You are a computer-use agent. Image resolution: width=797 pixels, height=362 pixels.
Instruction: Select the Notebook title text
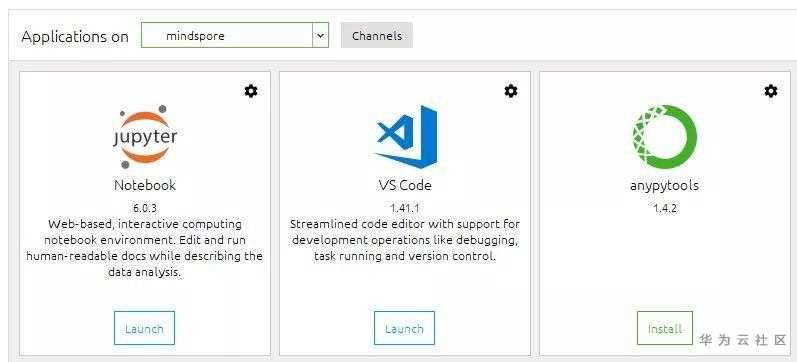coord(145,185)
